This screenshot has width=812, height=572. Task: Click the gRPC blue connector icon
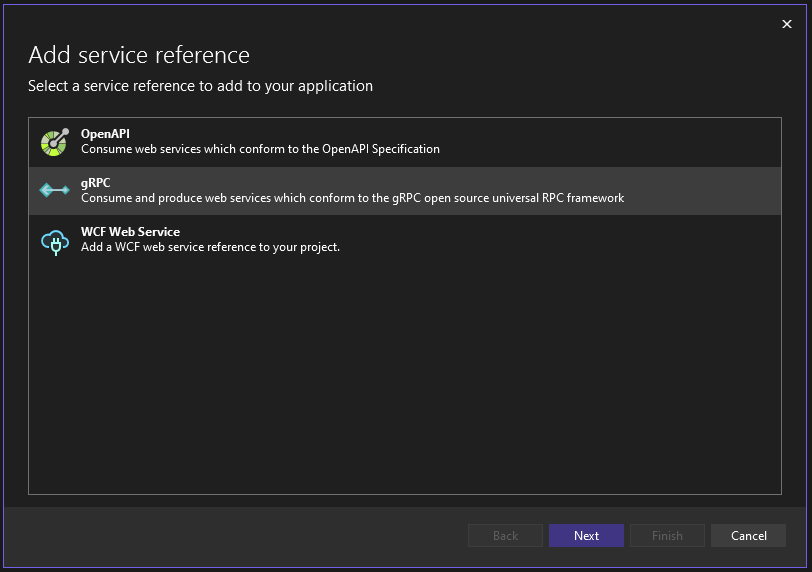[x=54, y=190]
